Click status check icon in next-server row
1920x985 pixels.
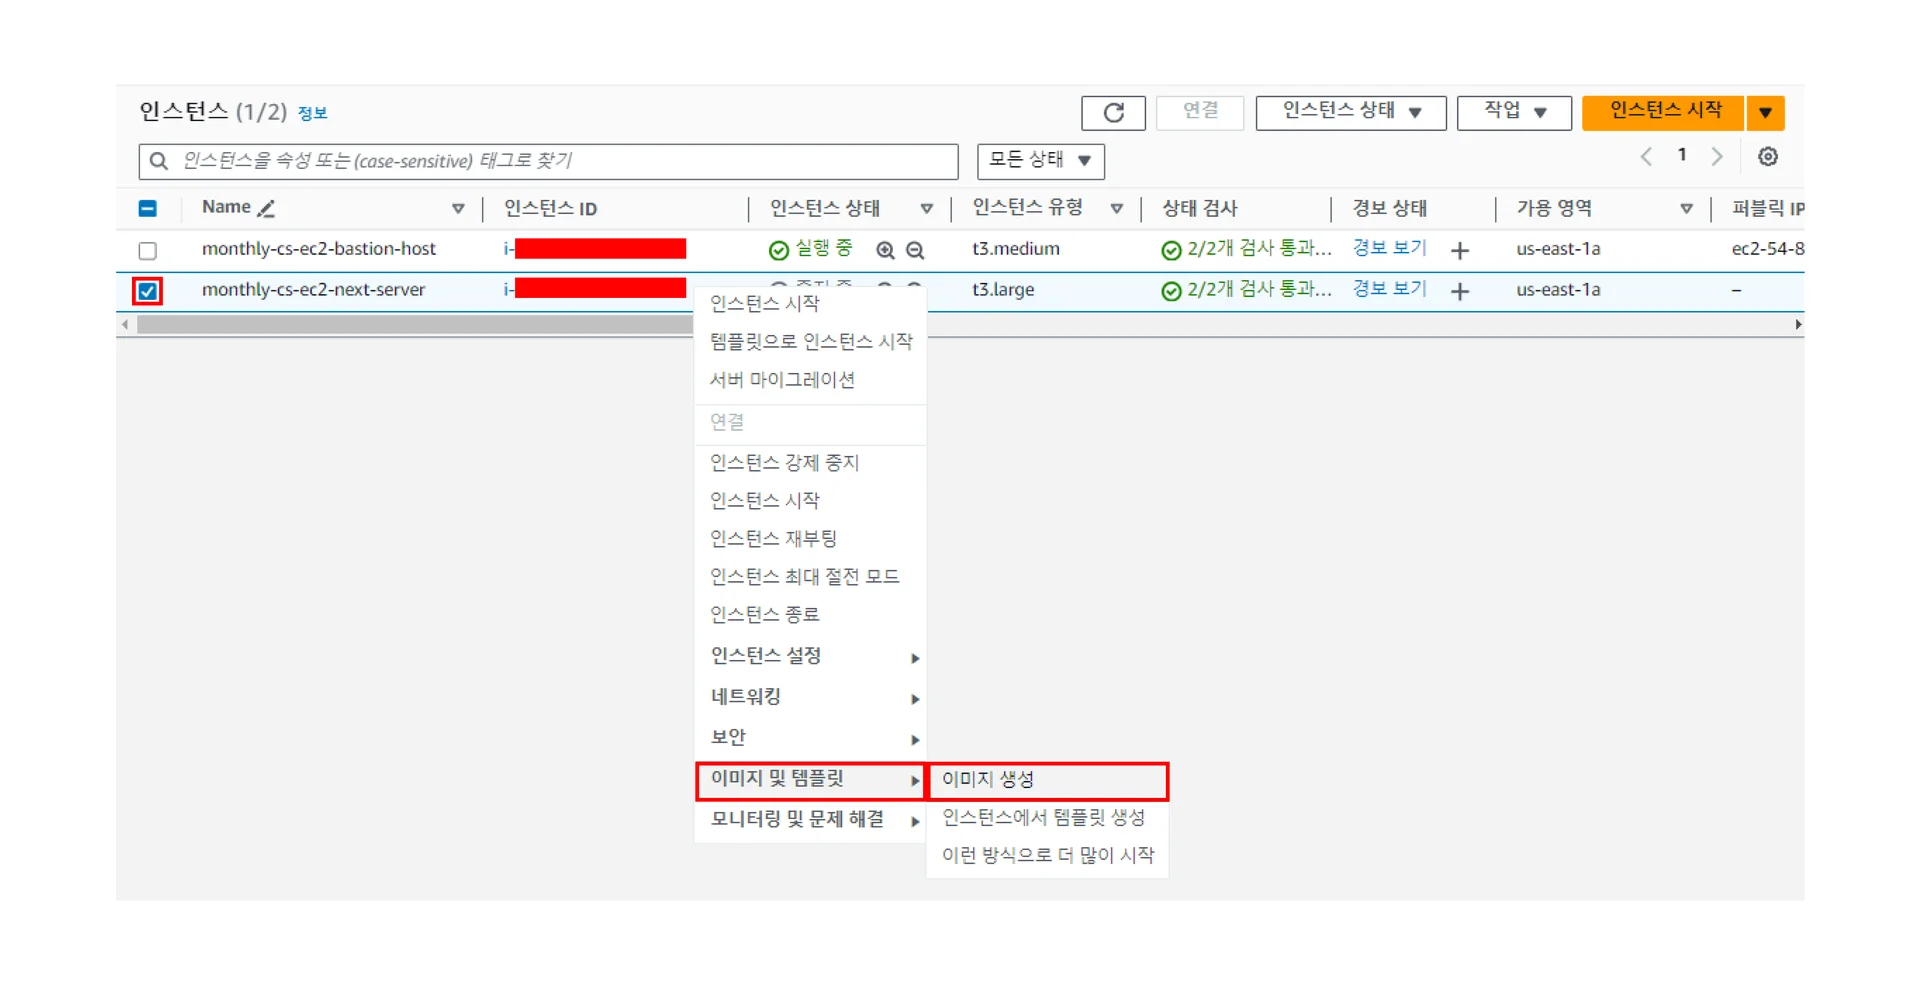1171,291
